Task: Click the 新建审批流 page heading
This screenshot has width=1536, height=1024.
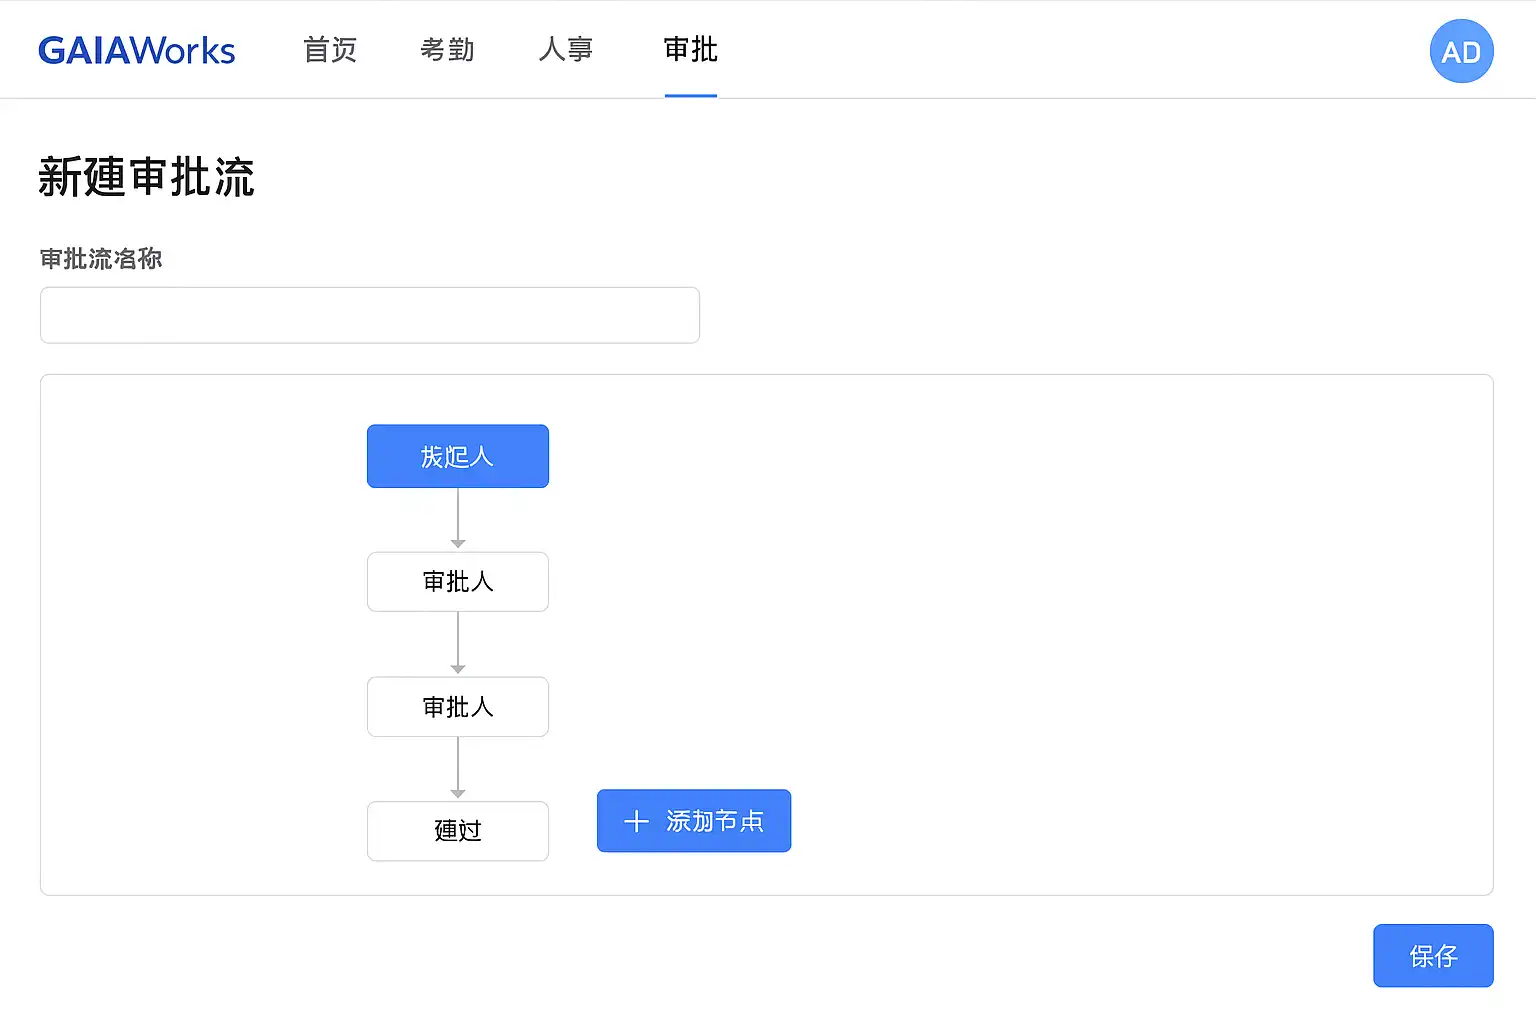Action: point(147,177)
